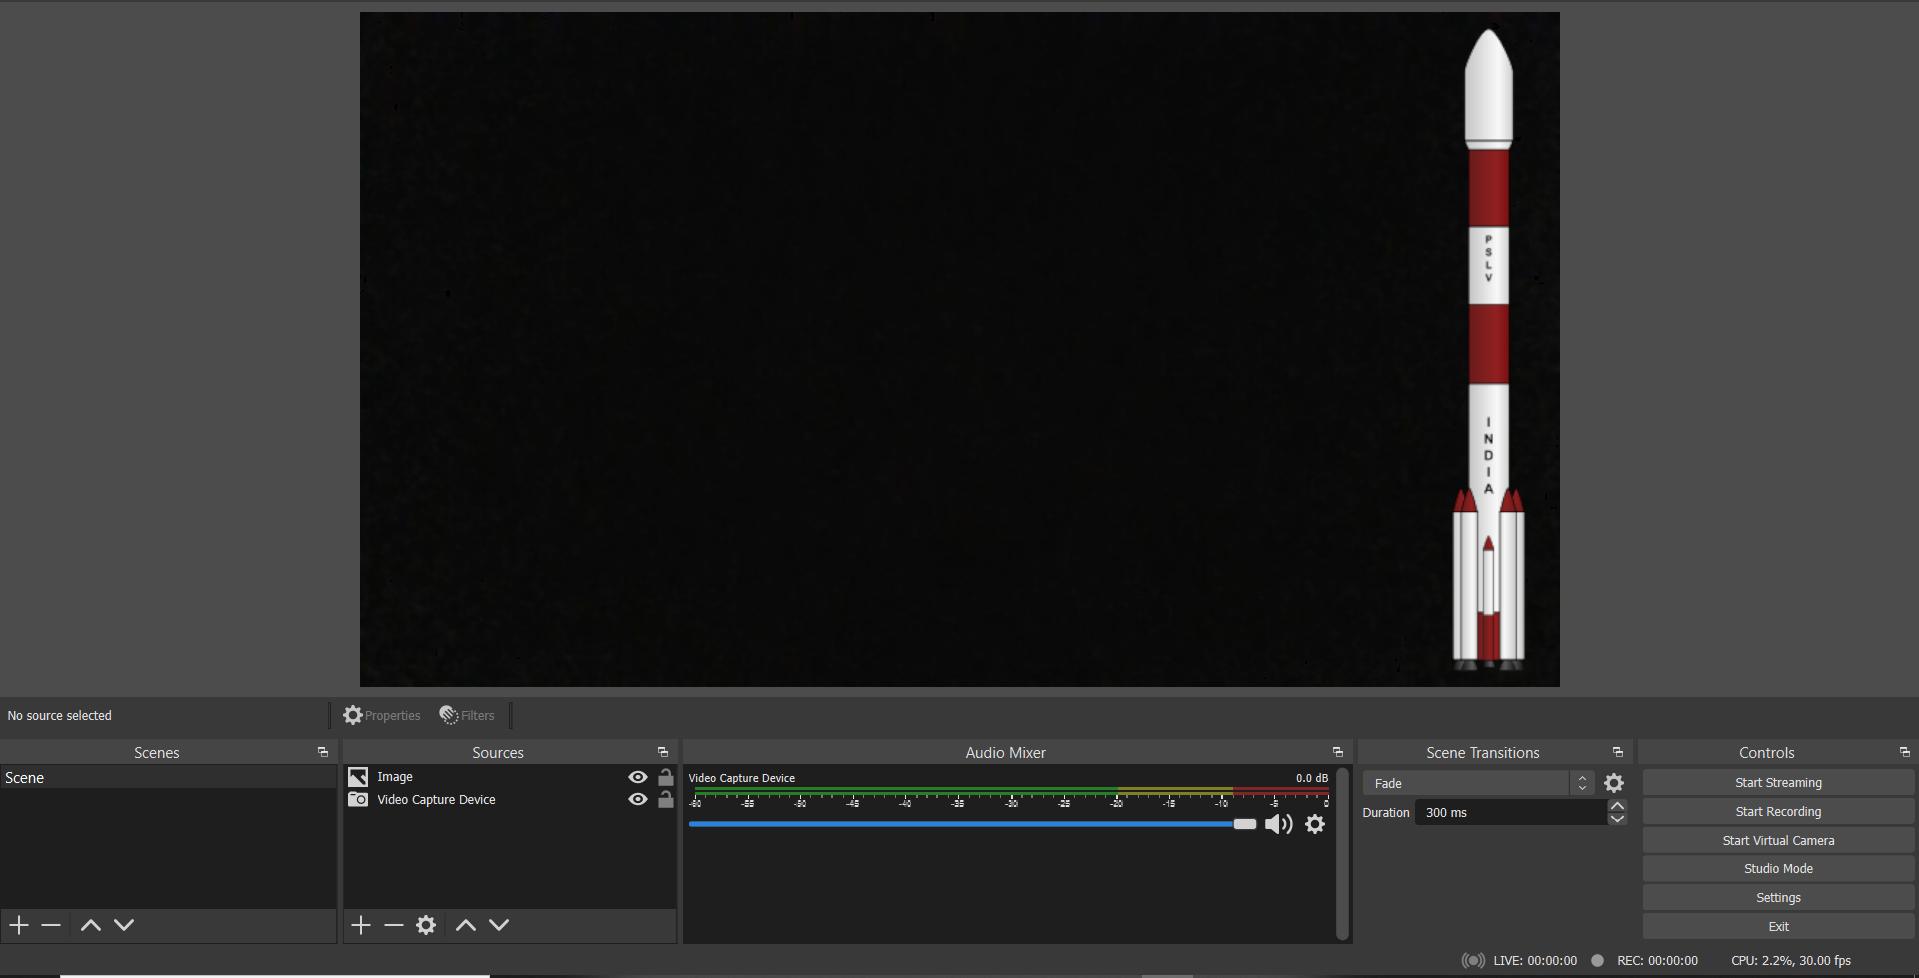Undock the Scene Transitions panel
The width and height of the screenshot is (1919, 978).
[1618, 752]
